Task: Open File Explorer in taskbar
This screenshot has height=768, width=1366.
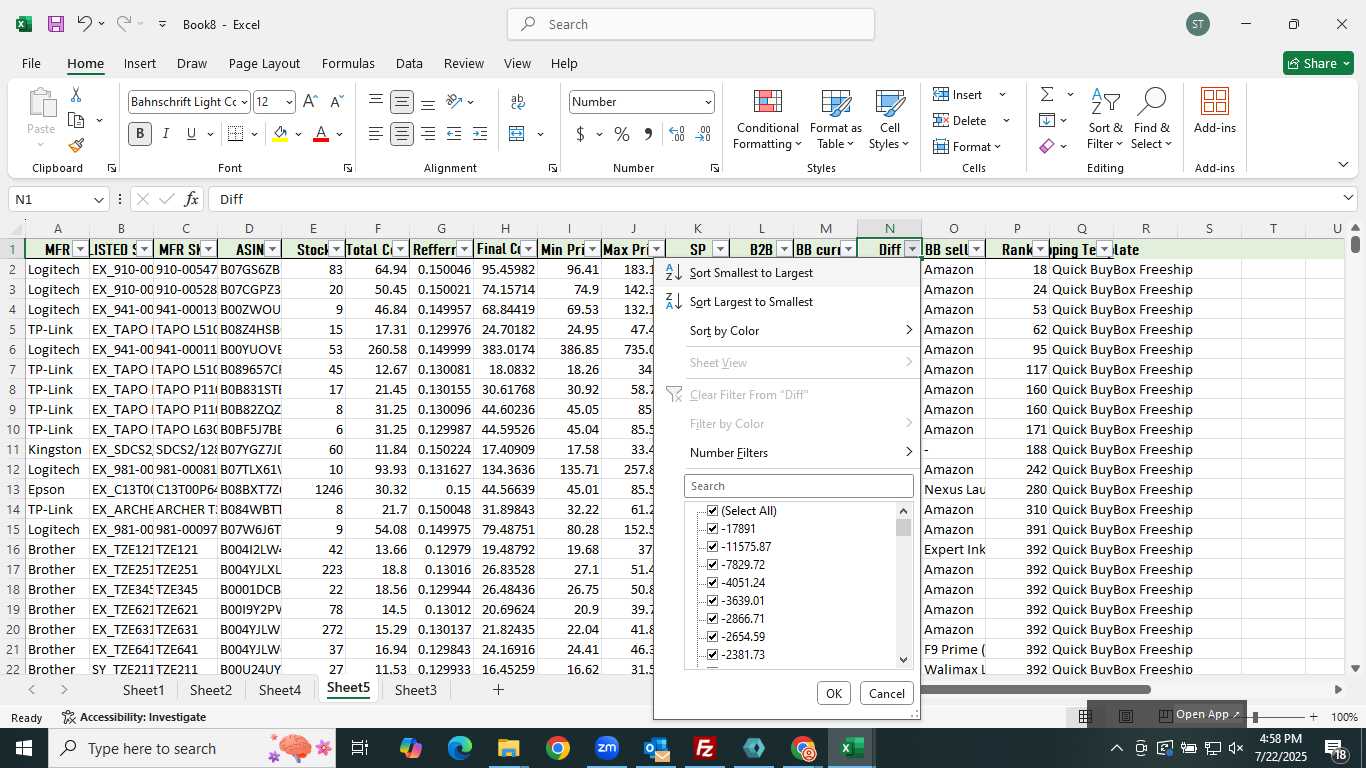Action: coord(509,748)
